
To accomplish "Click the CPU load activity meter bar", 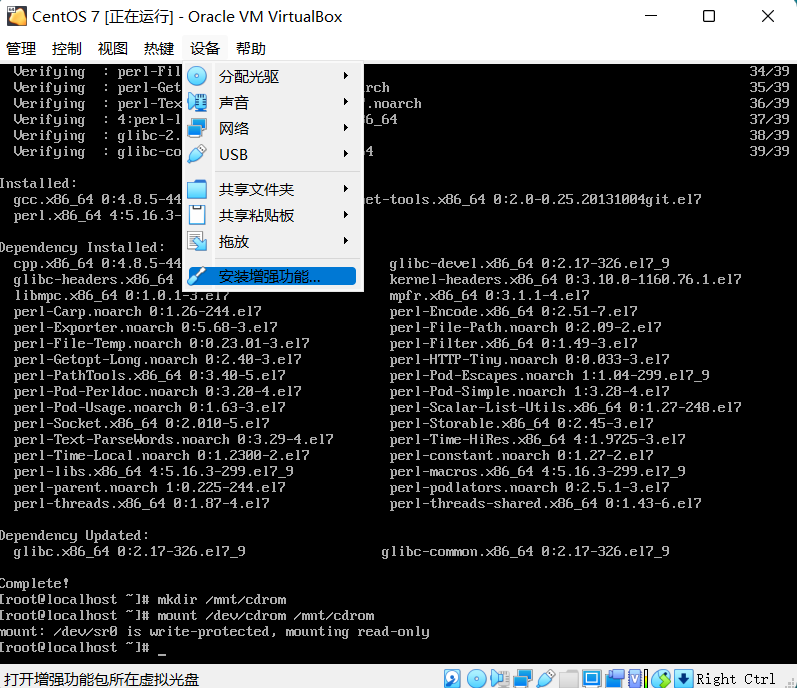I will pyautogui.click(x=647, y=678).
